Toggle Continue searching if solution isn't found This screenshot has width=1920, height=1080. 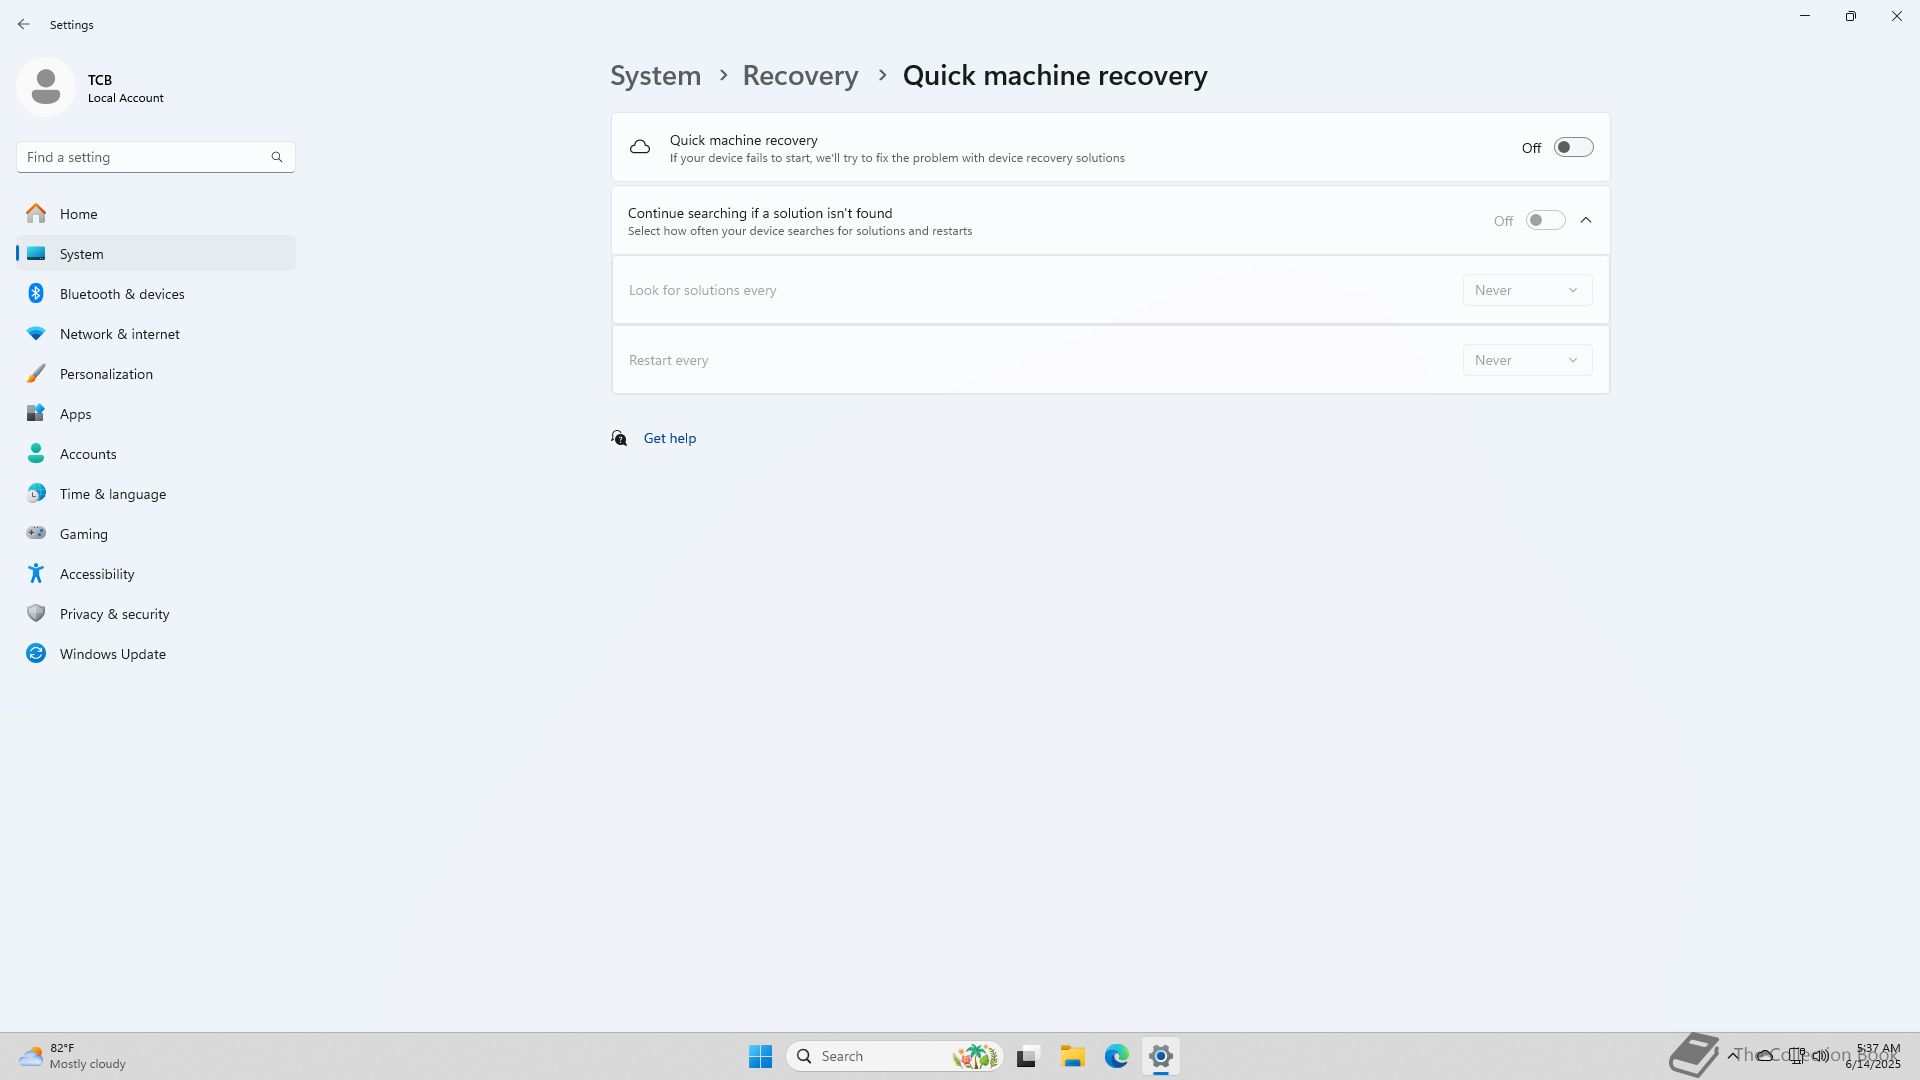point(1545,220)
